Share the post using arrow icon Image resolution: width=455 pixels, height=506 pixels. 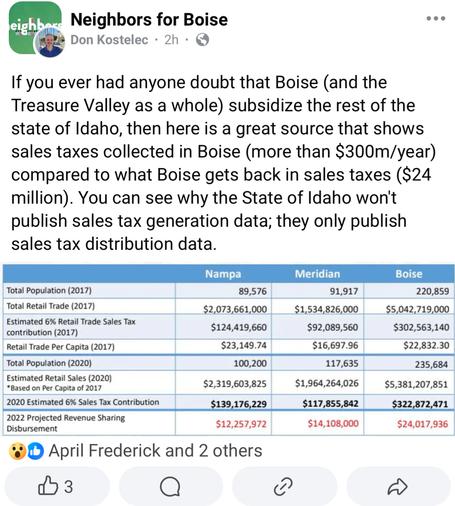tap(397, 487)
